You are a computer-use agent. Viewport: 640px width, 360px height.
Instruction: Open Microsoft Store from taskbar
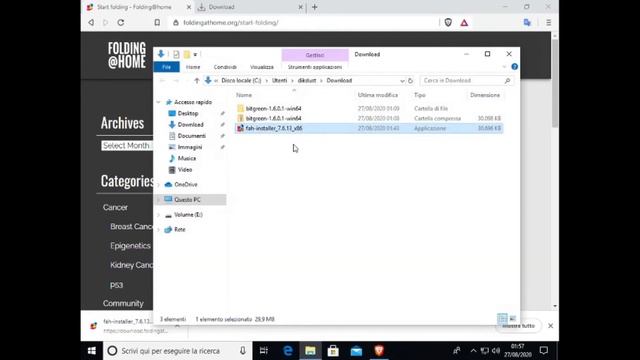[333, 351]
